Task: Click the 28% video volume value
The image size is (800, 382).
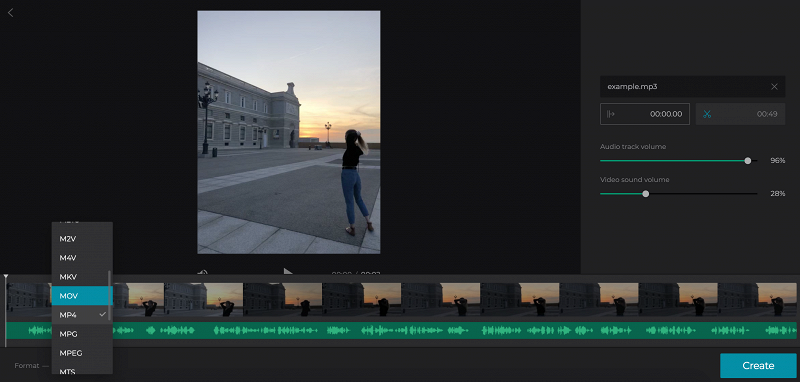Action: 778,194
